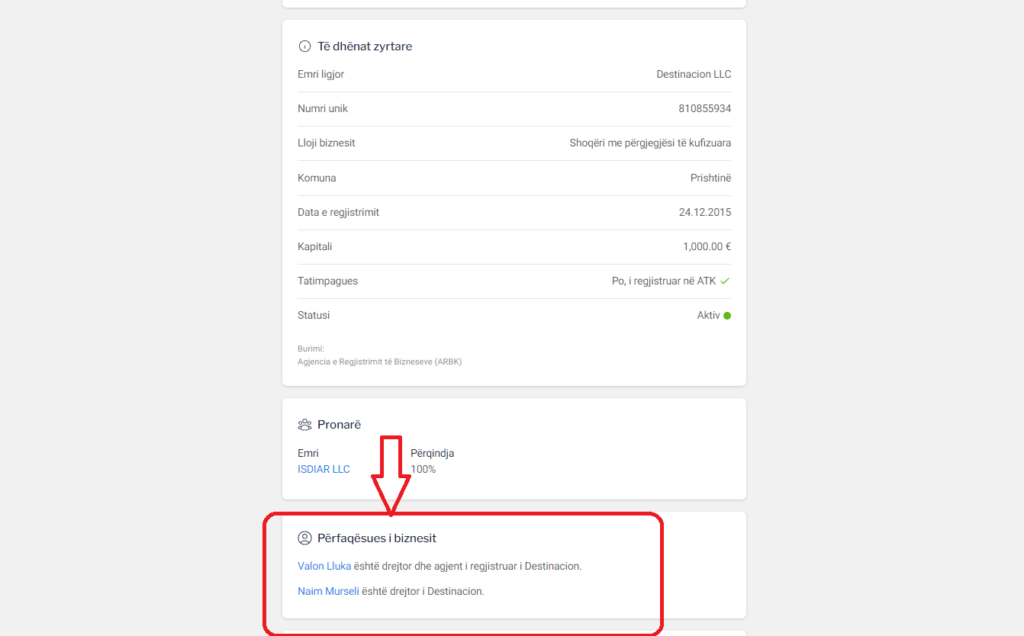
Task: Click the Prishtinë municipality value
Action: tap(710, 178)
